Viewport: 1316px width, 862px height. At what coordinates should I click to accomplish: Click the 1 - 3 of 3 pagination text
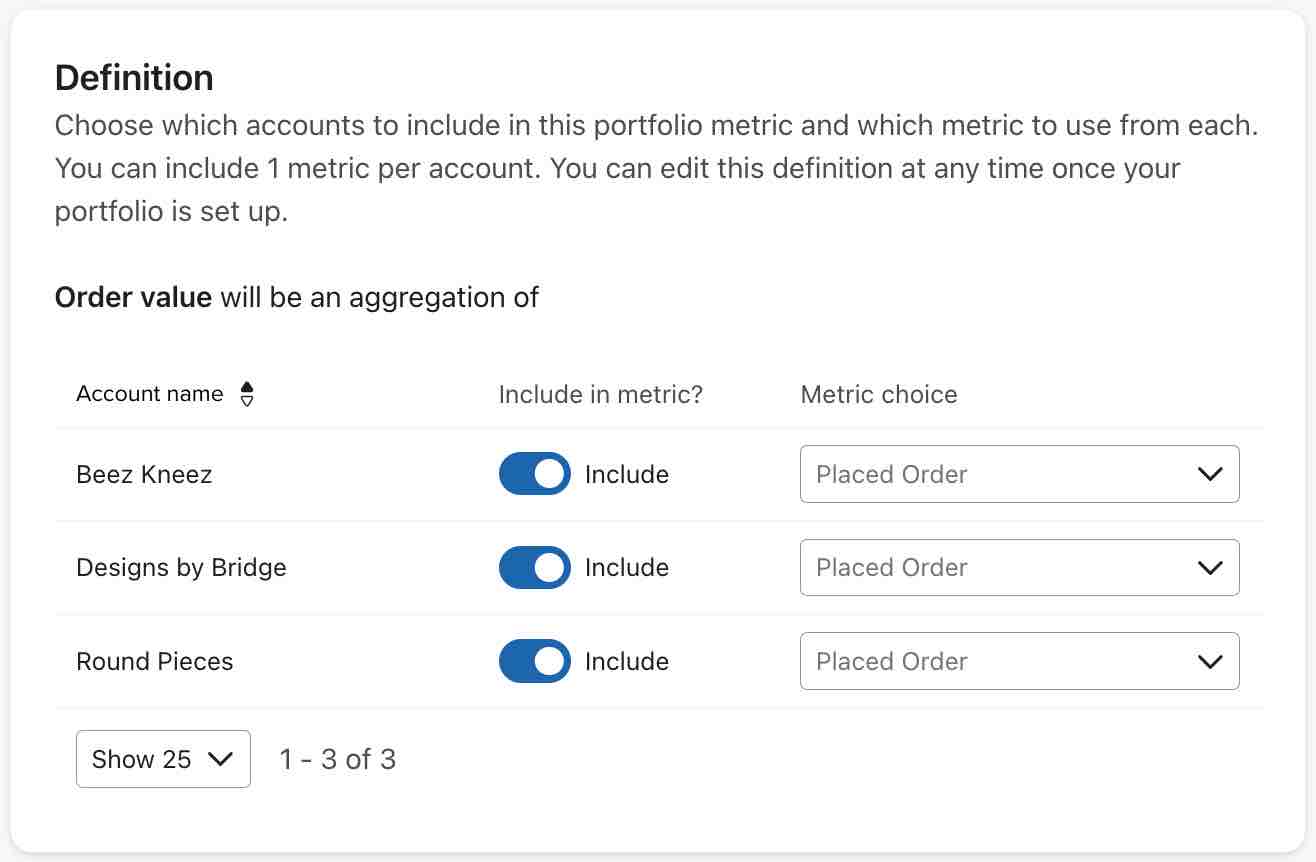pos(337,759)
